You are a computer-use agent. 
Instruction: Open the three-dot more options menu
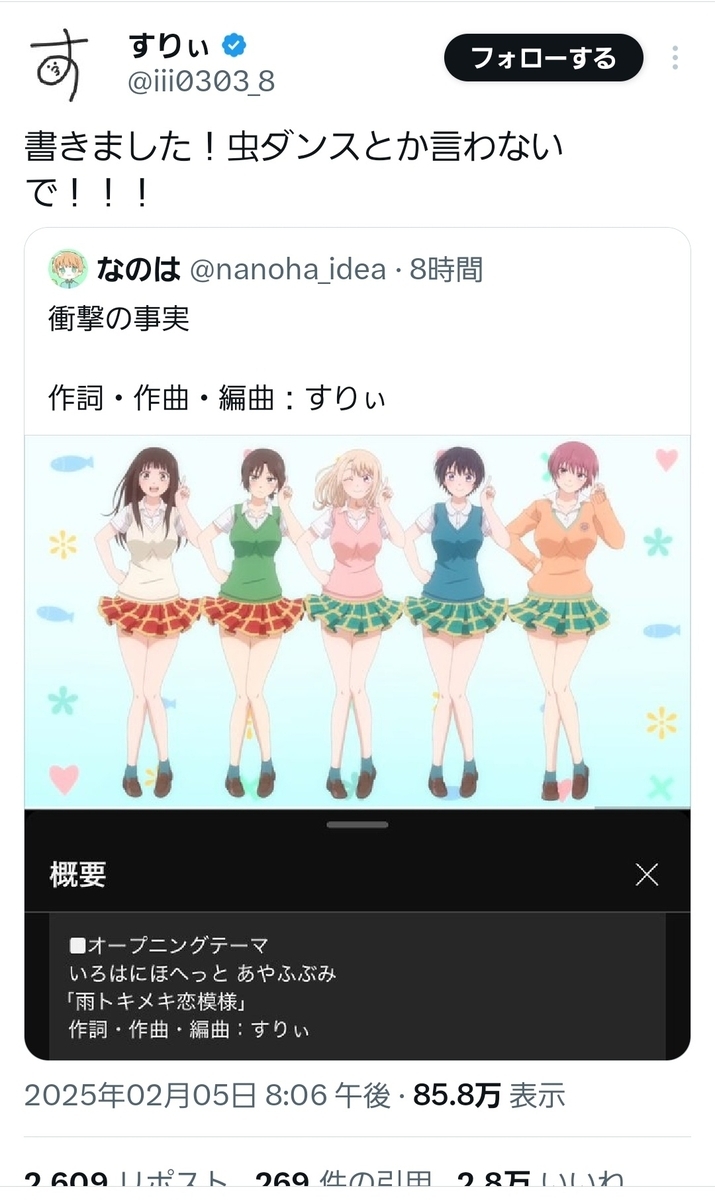tap(675, 58)
